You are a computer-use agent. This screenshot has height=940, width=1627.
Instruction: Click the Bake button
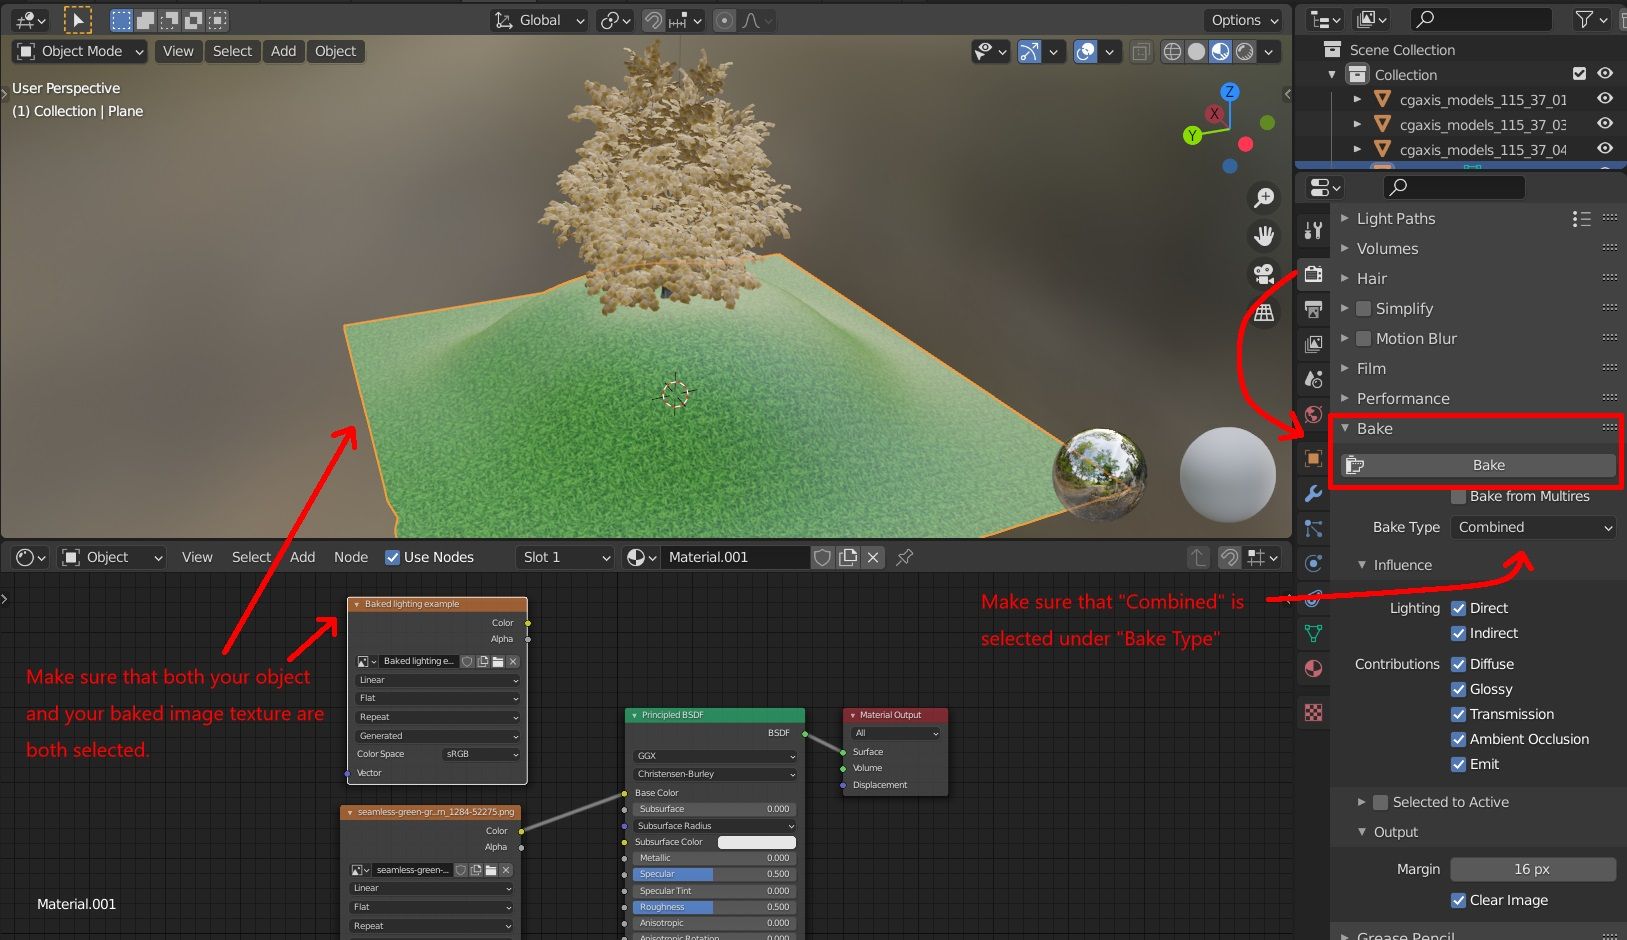[x=1488, y=465]
